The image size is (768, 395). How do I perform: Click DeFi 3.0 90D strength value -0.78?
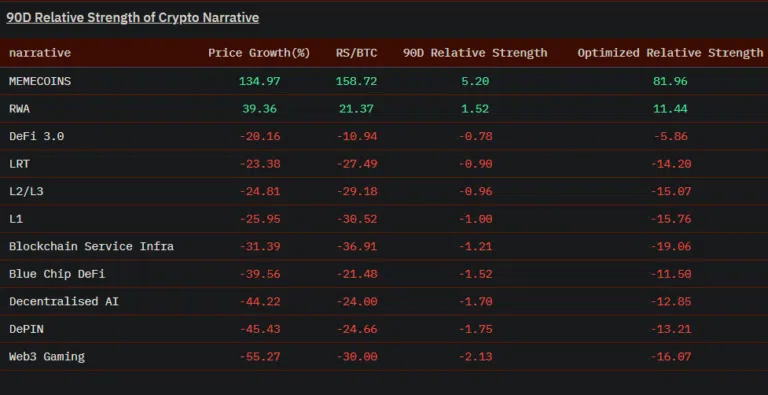tap(475, 136)
